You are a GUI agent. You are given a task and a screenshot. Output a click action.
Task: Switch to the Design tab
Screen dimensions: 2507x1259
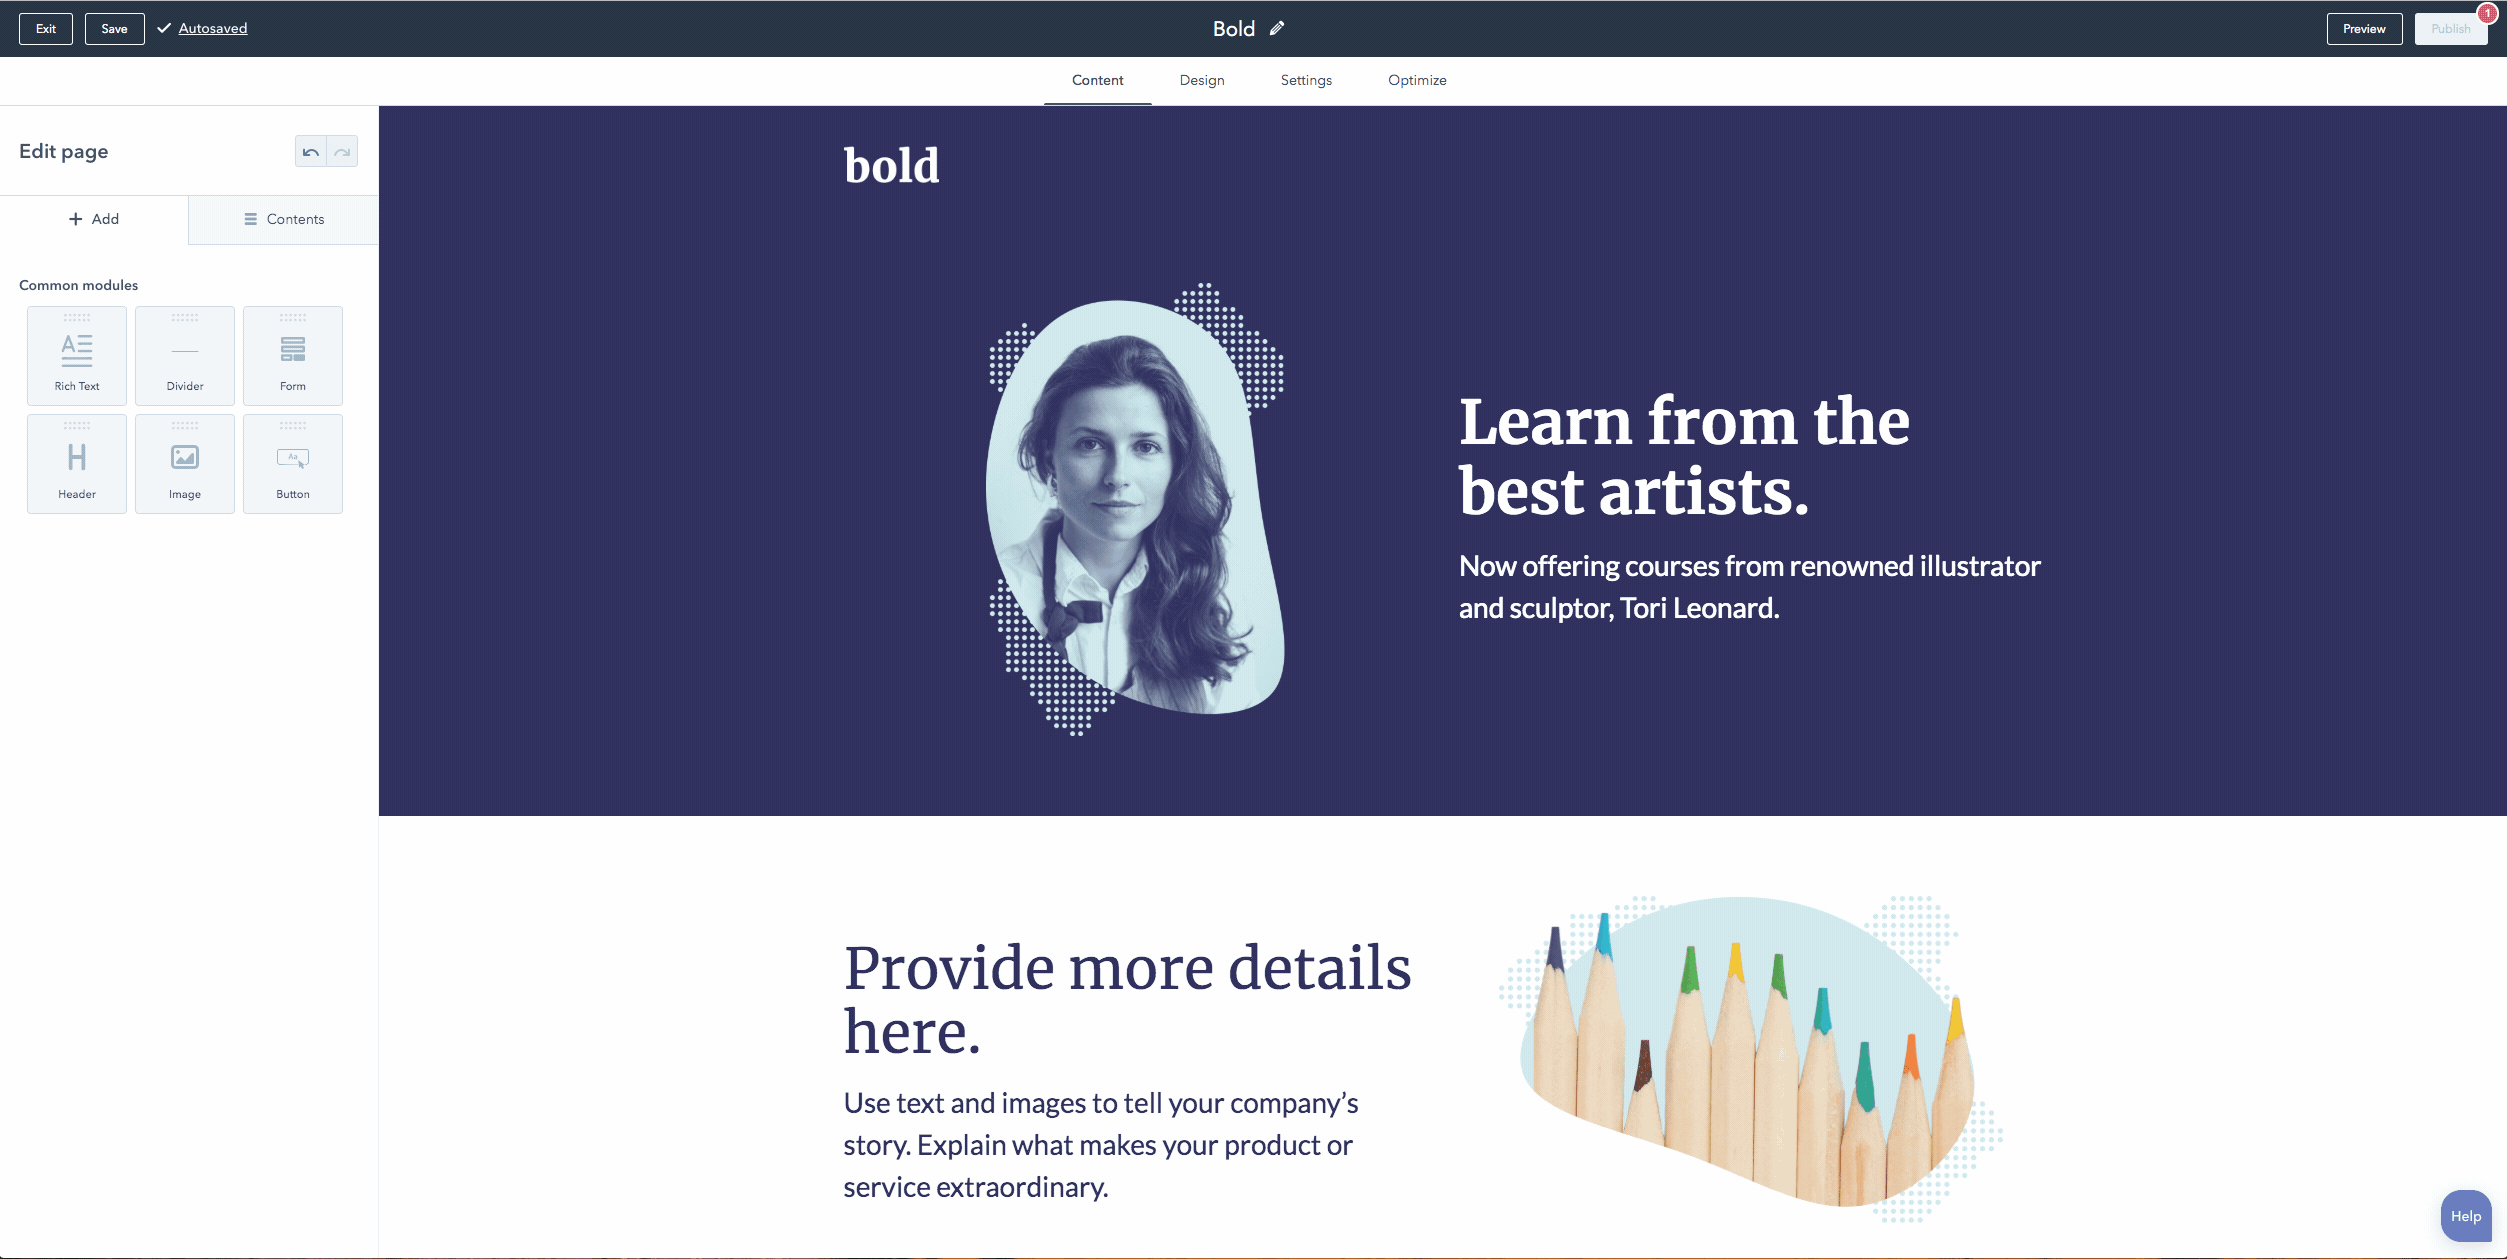coord(1201,80)
